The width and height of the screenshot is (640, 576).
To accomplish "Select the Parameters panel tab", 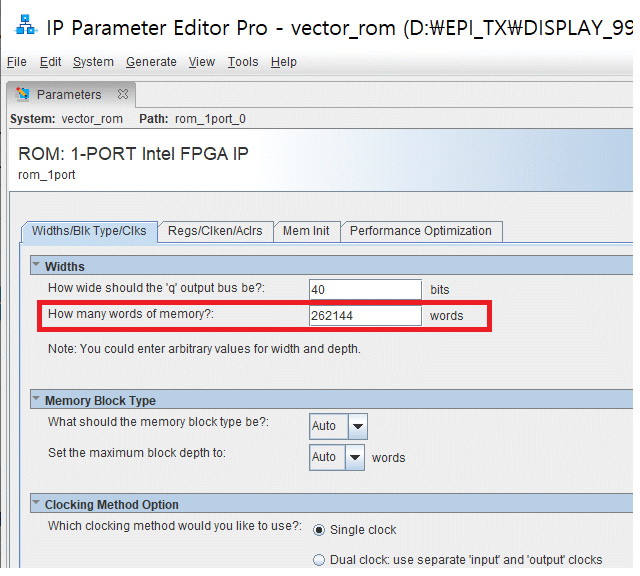I will point(69,95).
